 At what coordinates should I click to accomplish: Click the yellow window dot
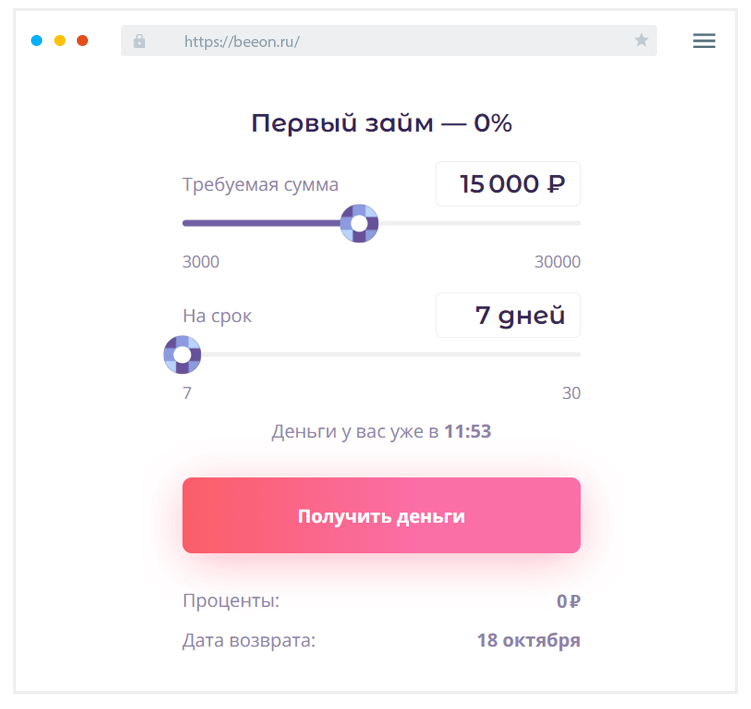point(60,41)
